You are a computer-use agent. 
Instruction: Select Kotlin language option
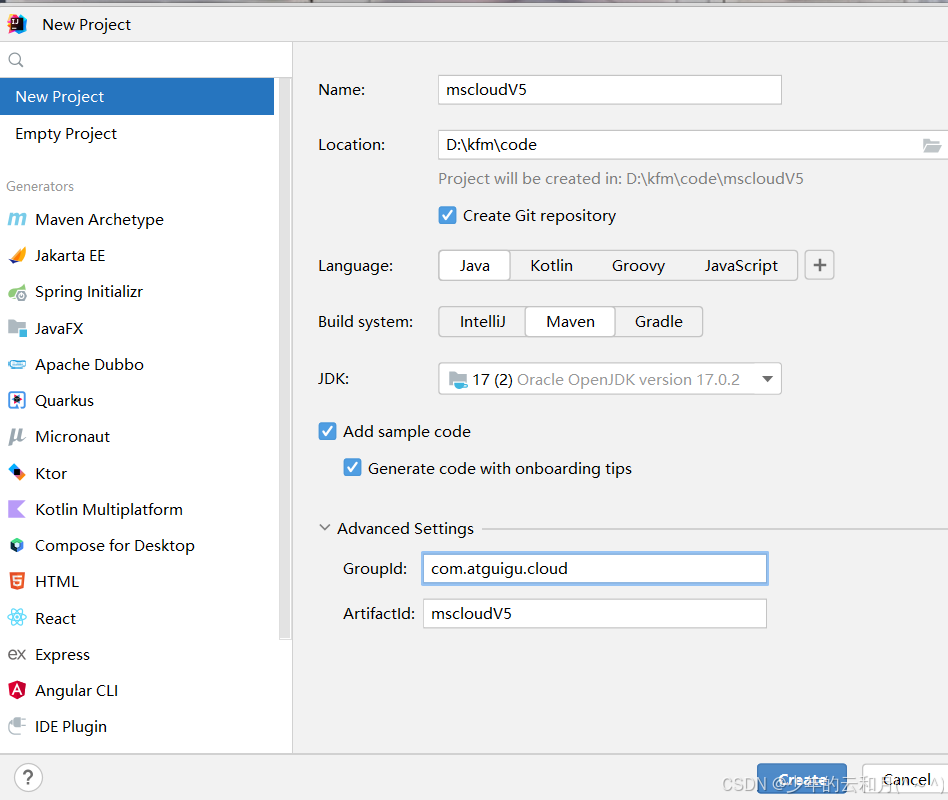[x=551, y=265]
